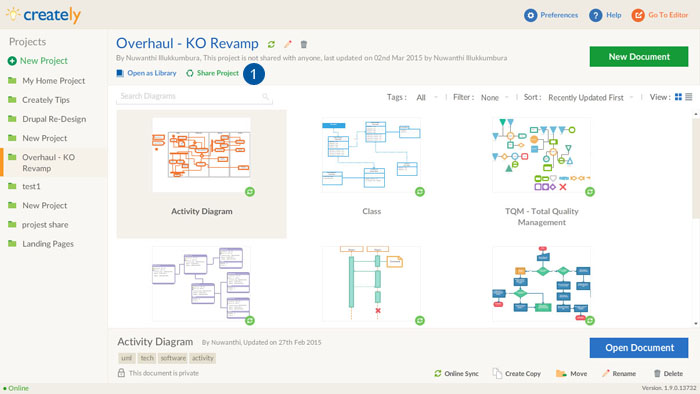The image size is (700, 394).
Task: Click the Overhaul - KO Revamp title
Action: 187,43
